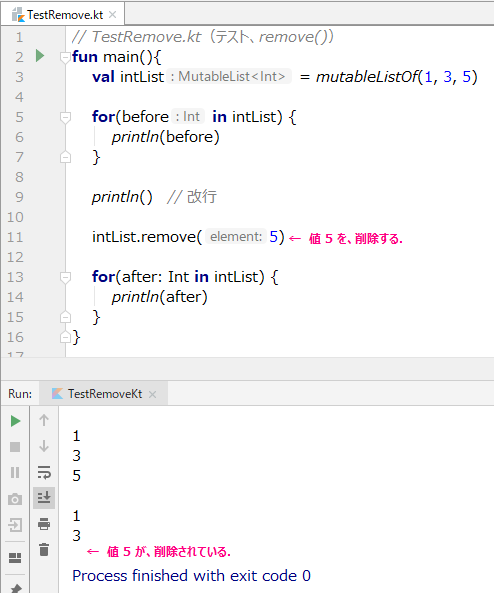Navigate up the stack trace

44,420
